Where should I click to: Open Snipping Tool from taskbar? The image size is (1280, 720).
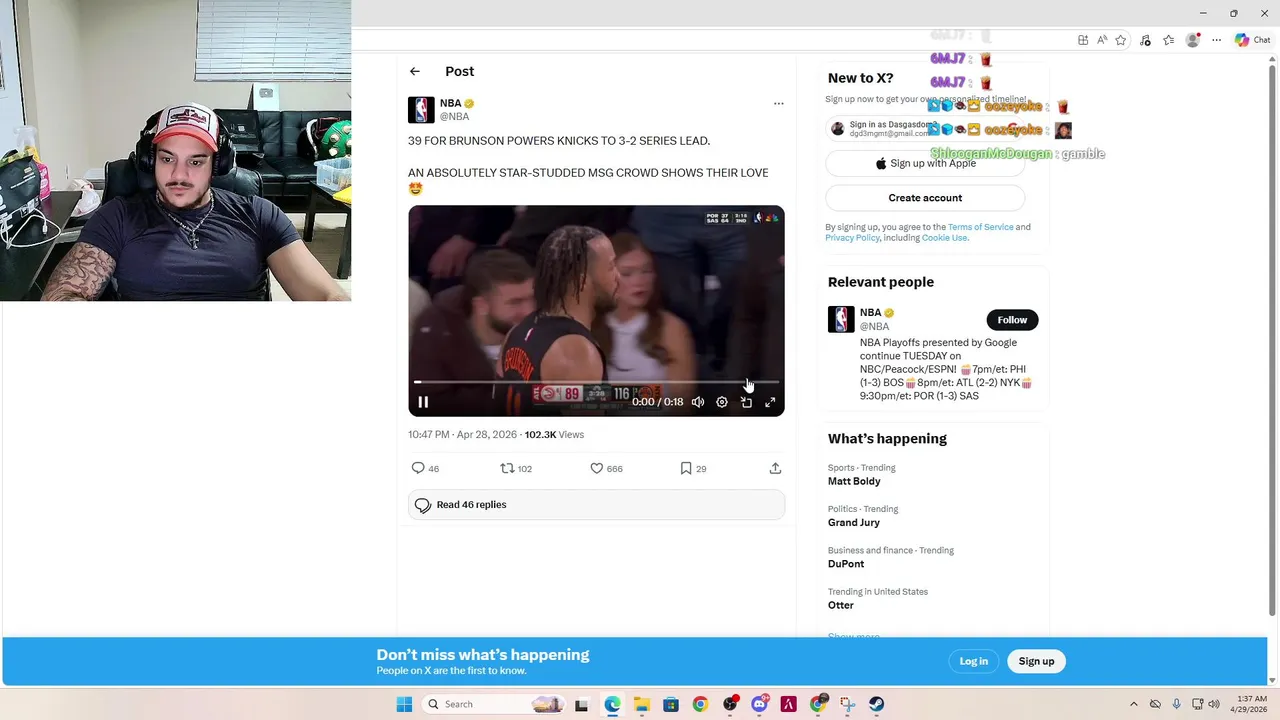tap(848, 704)
